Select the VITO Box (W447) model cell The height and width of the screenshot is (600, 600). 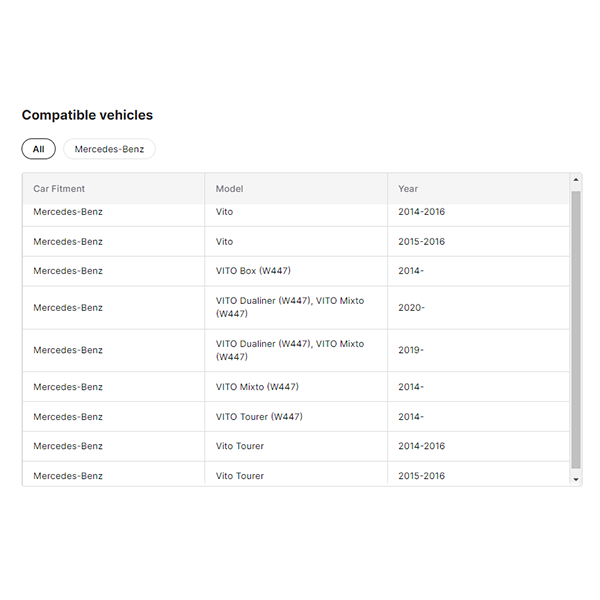click(x=253, y=271)
